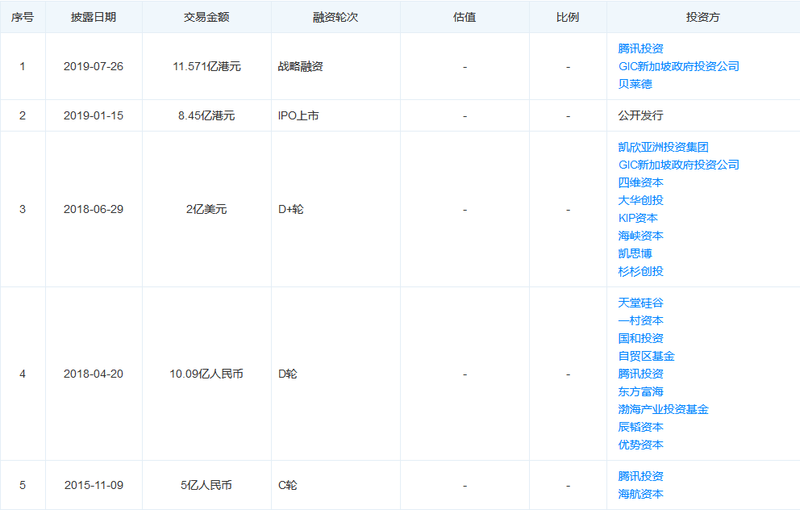
Task: Click the 融资轮次 column header
Action: [336, 17]
